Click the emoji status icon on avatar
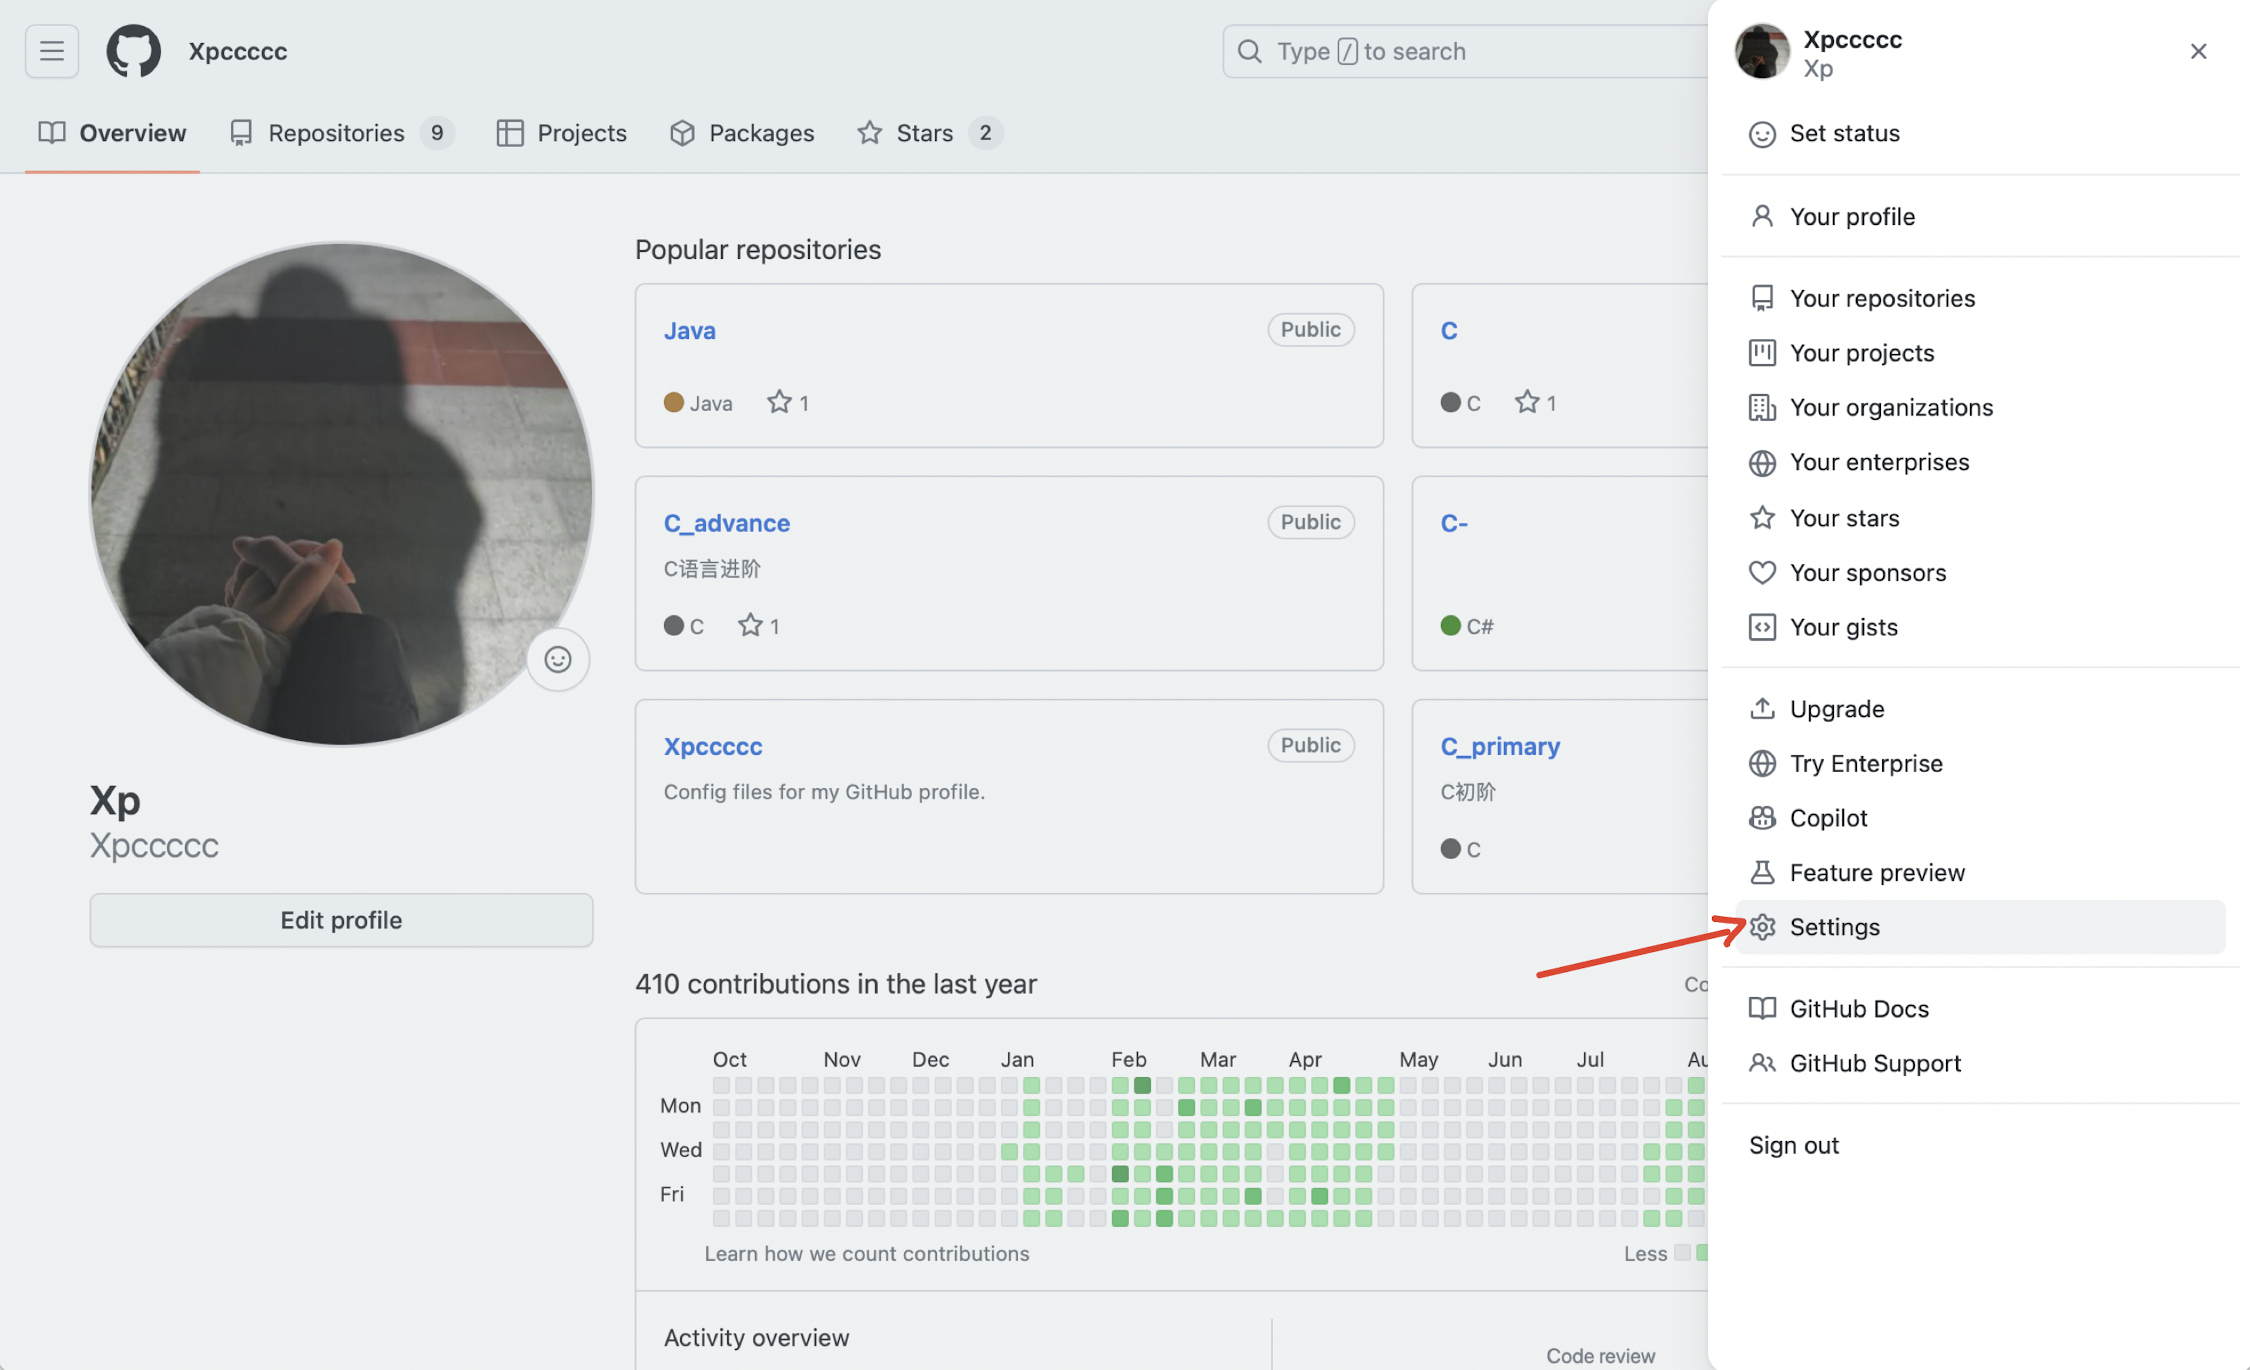This screenshot has width=2250, height=1370. pyautogui.click(x=558, y=659)
